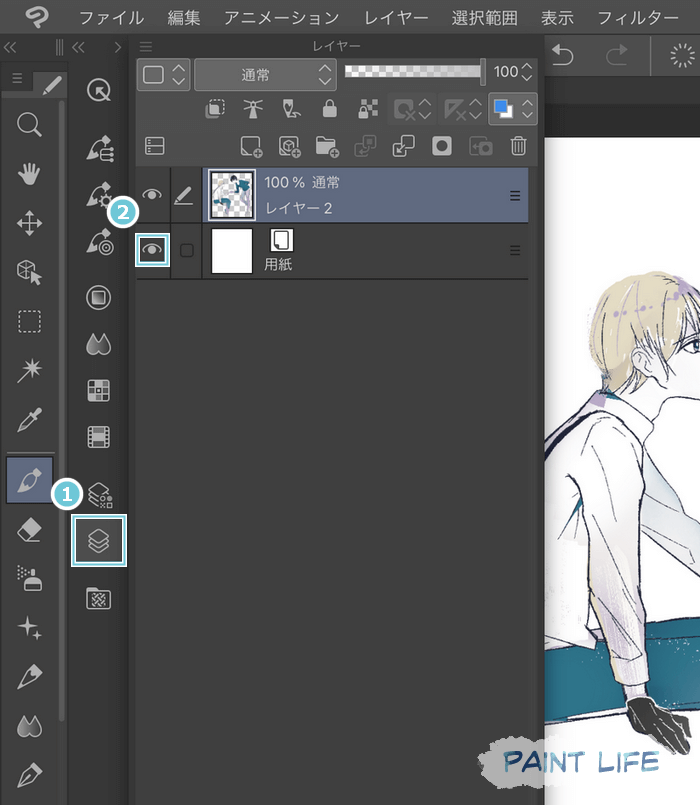Image resolution: width=700 pixels, height=805 pixels.
Task: Click the layer opacity slider bar
Action: [x=414, y=71]
